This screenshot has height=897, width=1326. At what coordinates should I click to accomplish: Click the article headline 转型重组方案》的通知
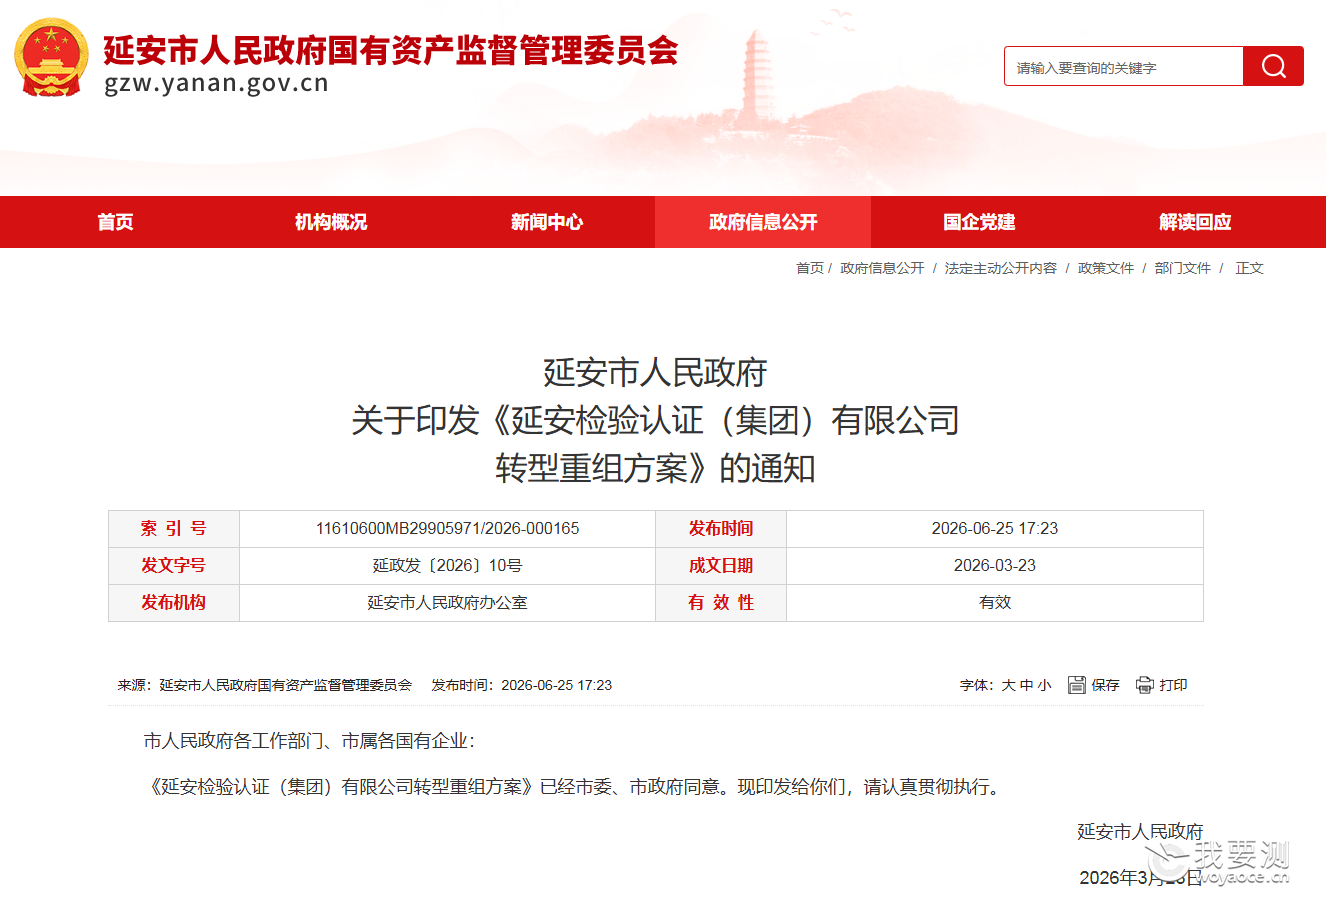[x=655, y=468]
